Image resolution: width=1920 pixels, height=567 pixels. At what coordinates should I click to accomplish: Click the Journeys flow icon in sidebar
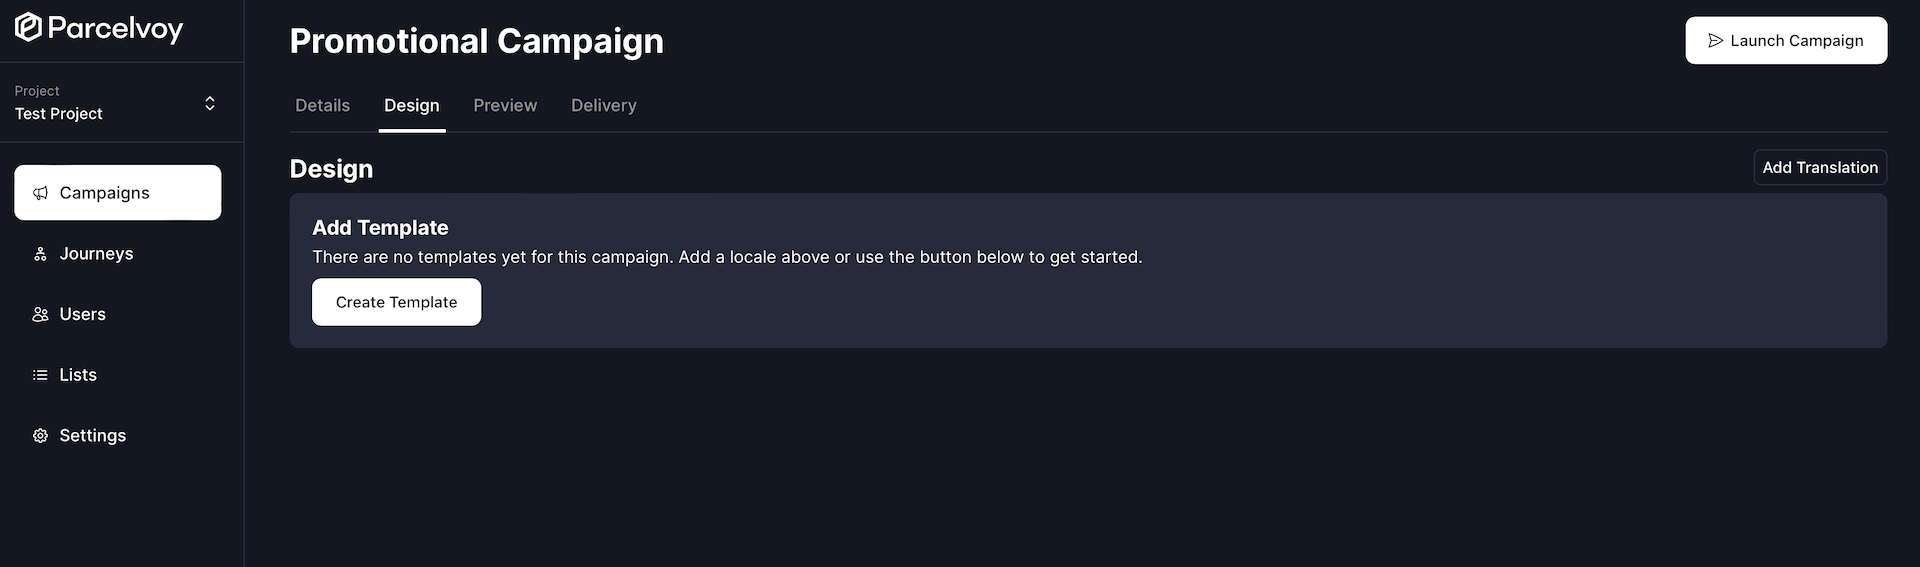pos(40,254)
